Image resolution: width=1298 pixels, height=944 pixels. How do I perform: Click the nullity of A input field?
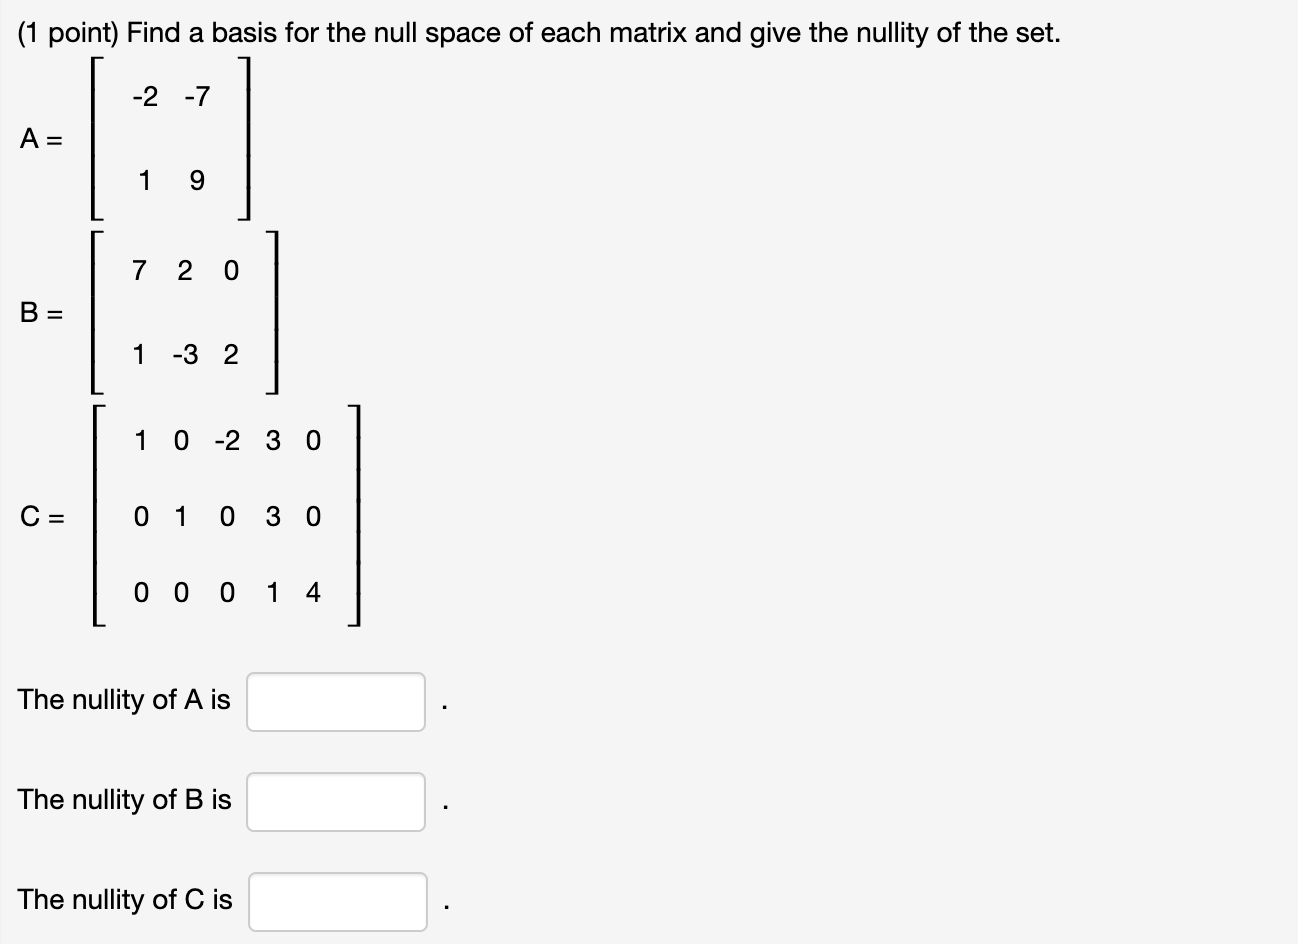pyautogui.click(x=336, y=701)
